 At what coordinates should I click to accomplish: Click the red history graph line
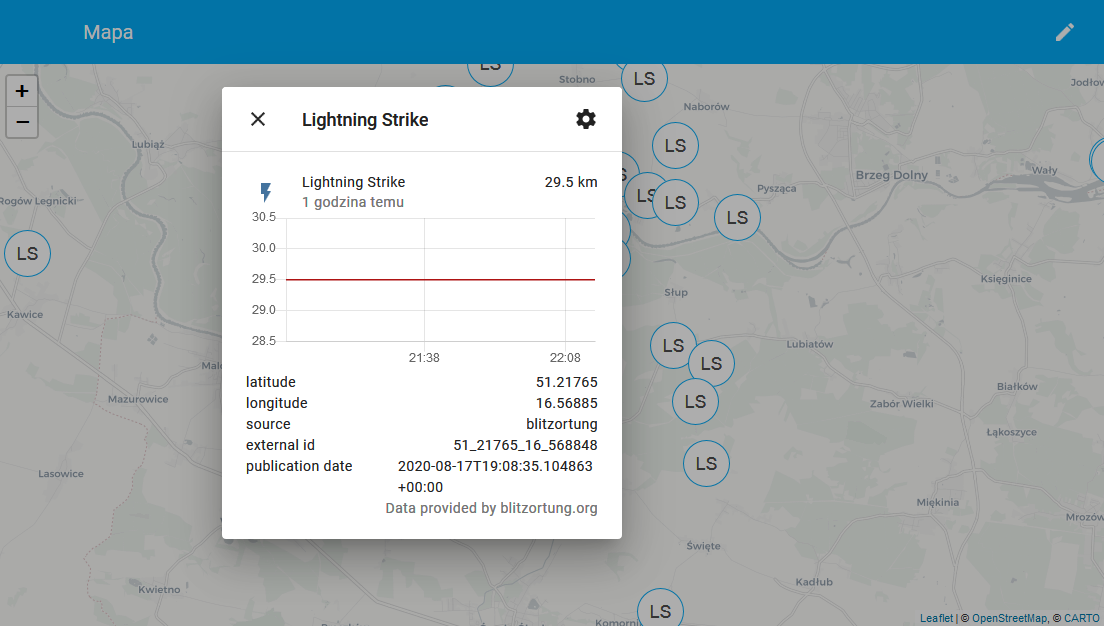point(440,280)
